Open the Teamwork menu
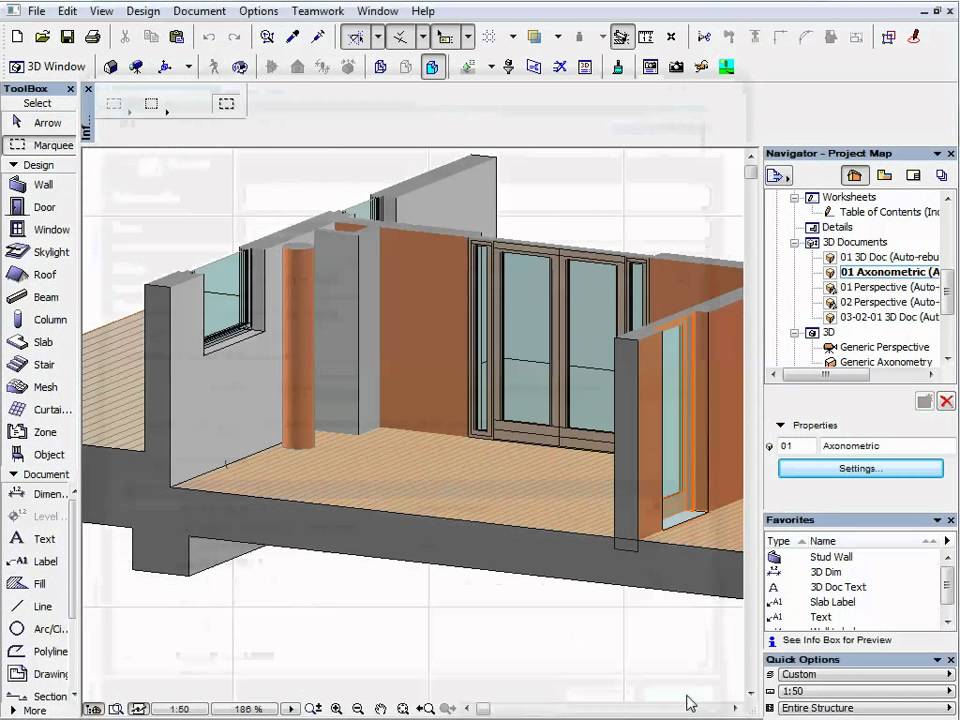This screenshot has height=720, width=960. pos(318,11)
